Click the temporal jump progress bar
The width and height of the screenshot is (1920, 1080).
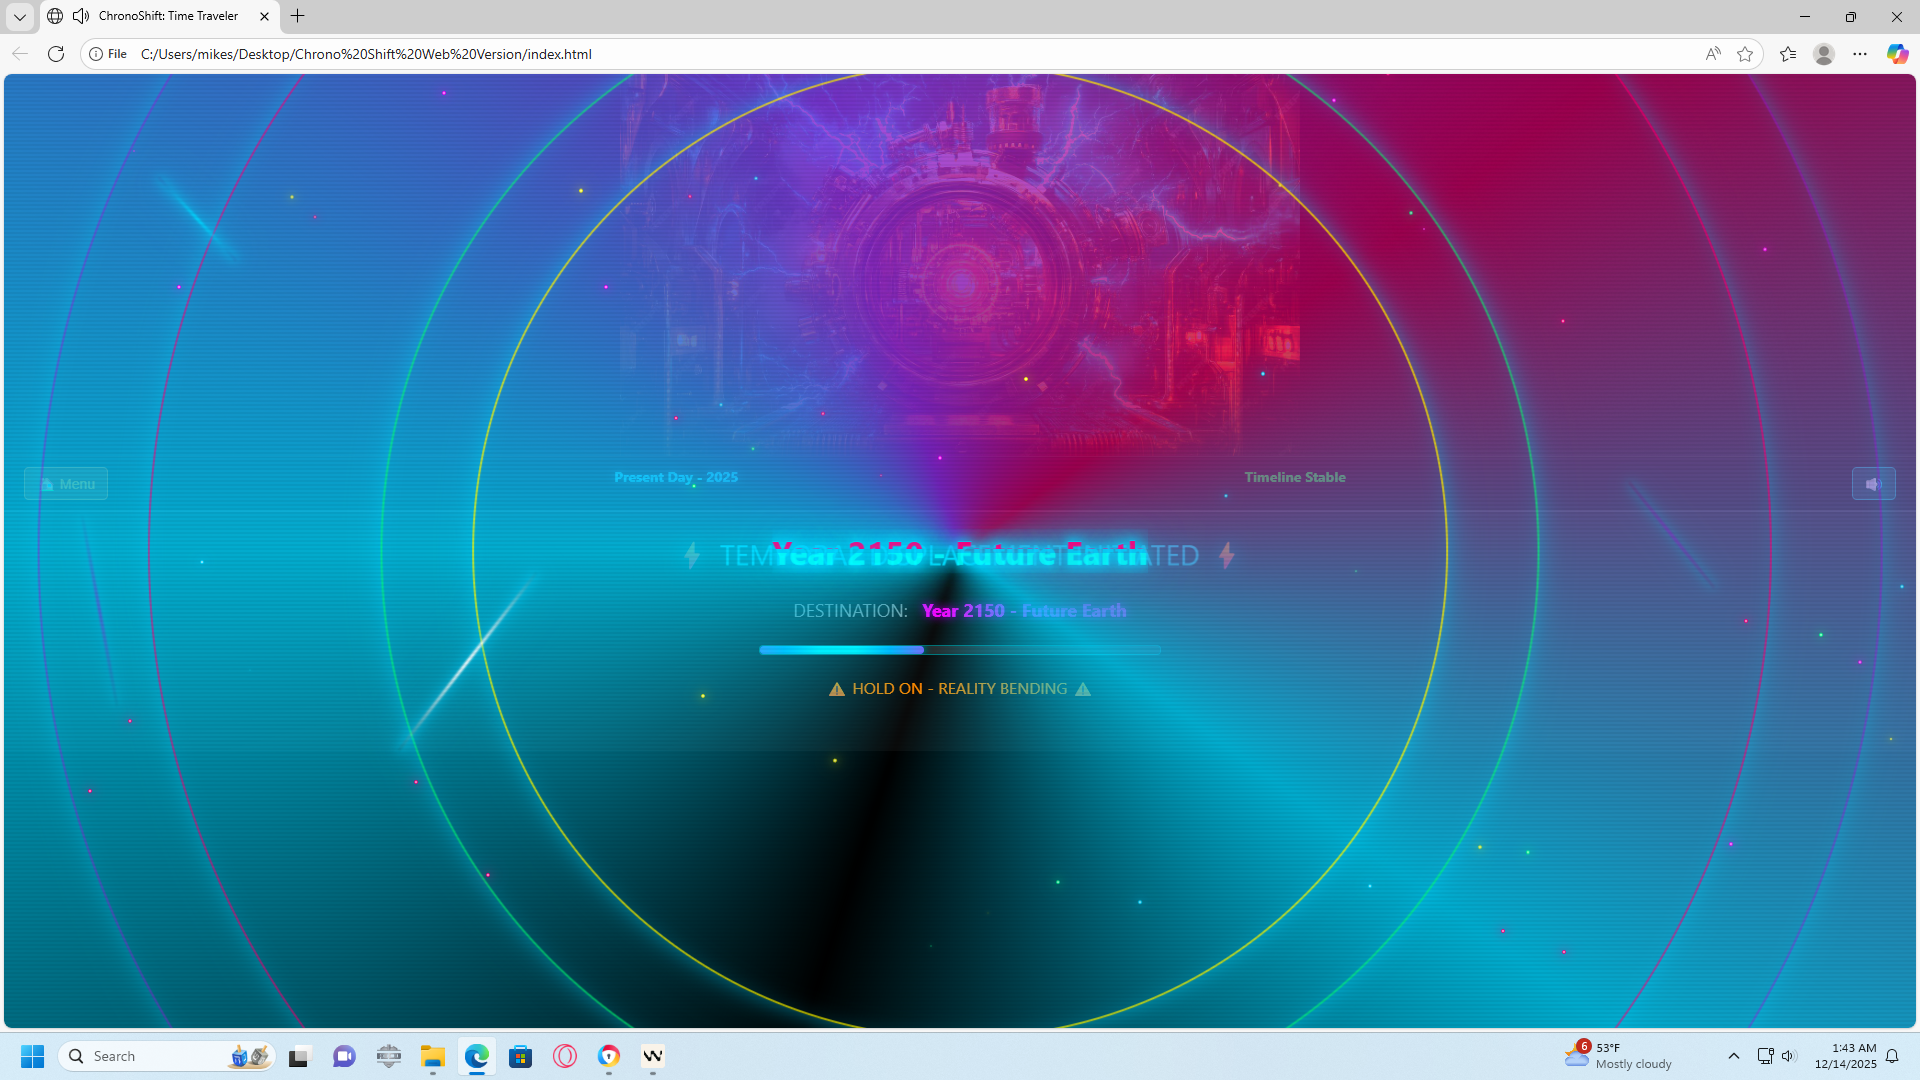coord(959,650)
